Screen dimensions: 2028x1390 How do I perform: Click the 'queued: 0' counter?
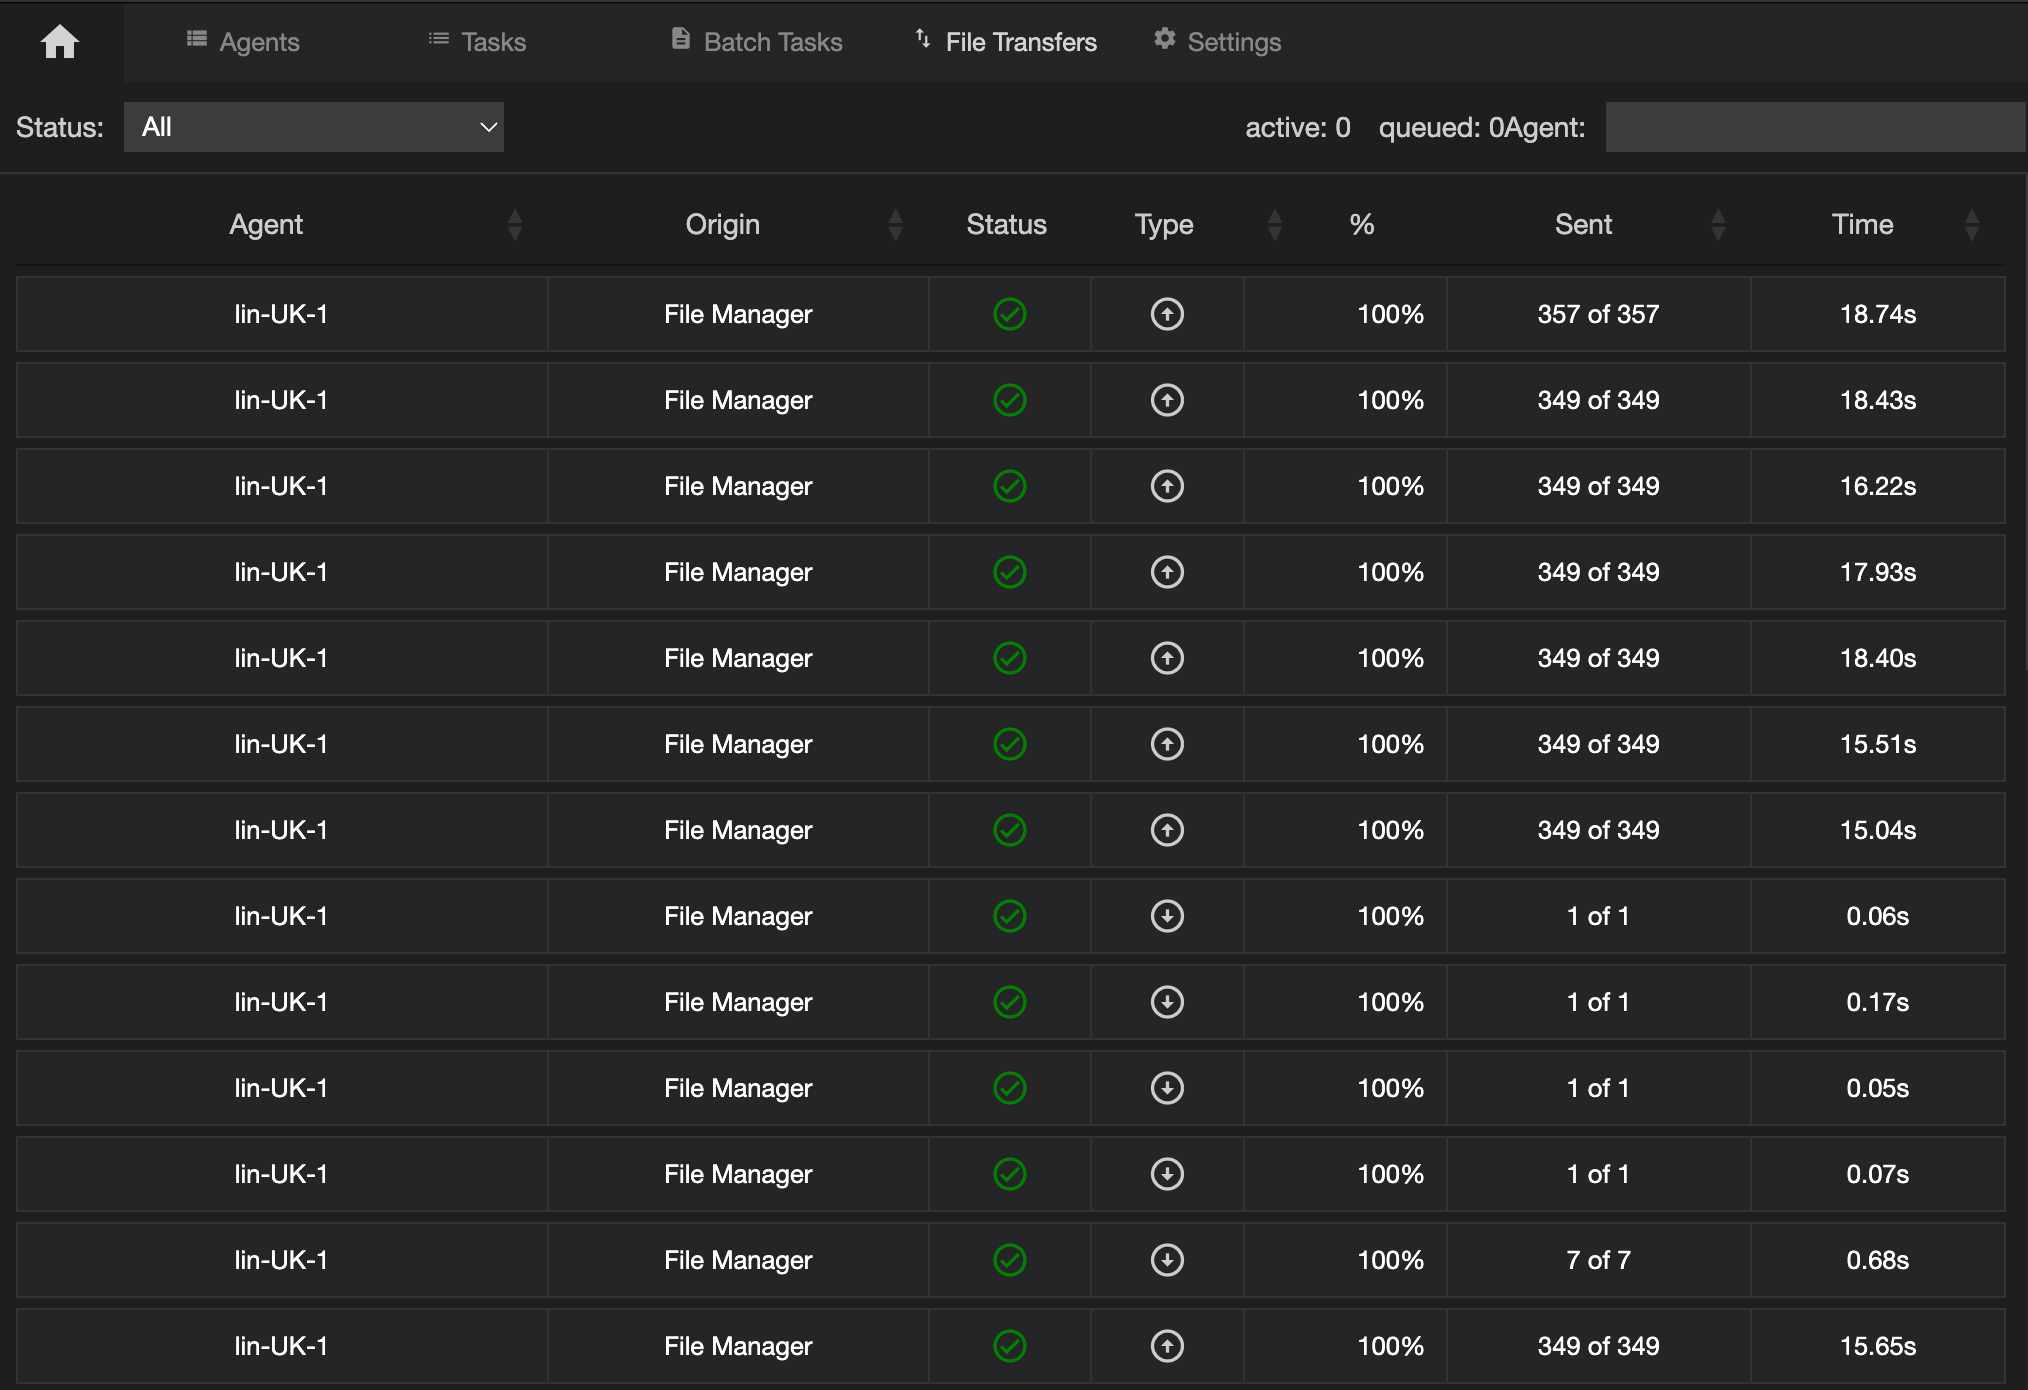pos(1441,127)
